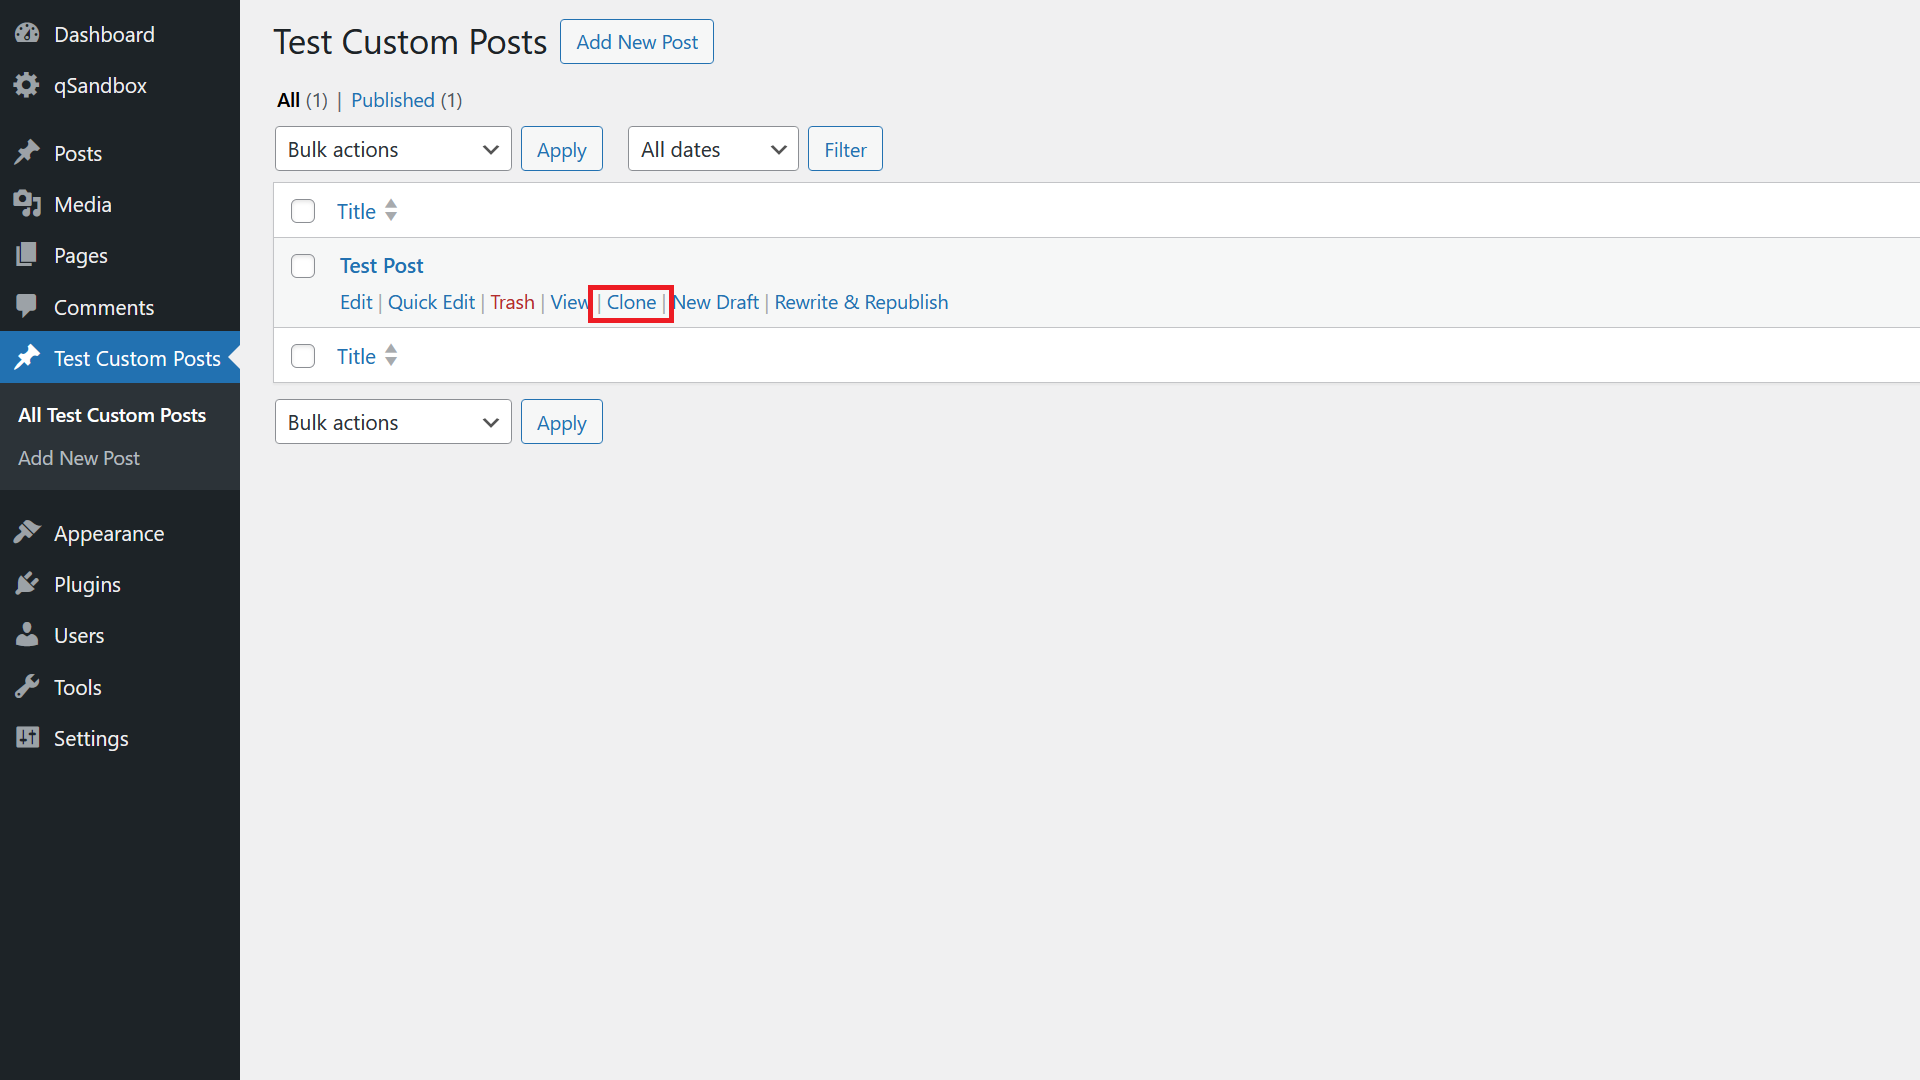This screenshot has width=1920, height=1080.
Task: Tick the select-all checkbox in the table header
Action: coord(303,211)
